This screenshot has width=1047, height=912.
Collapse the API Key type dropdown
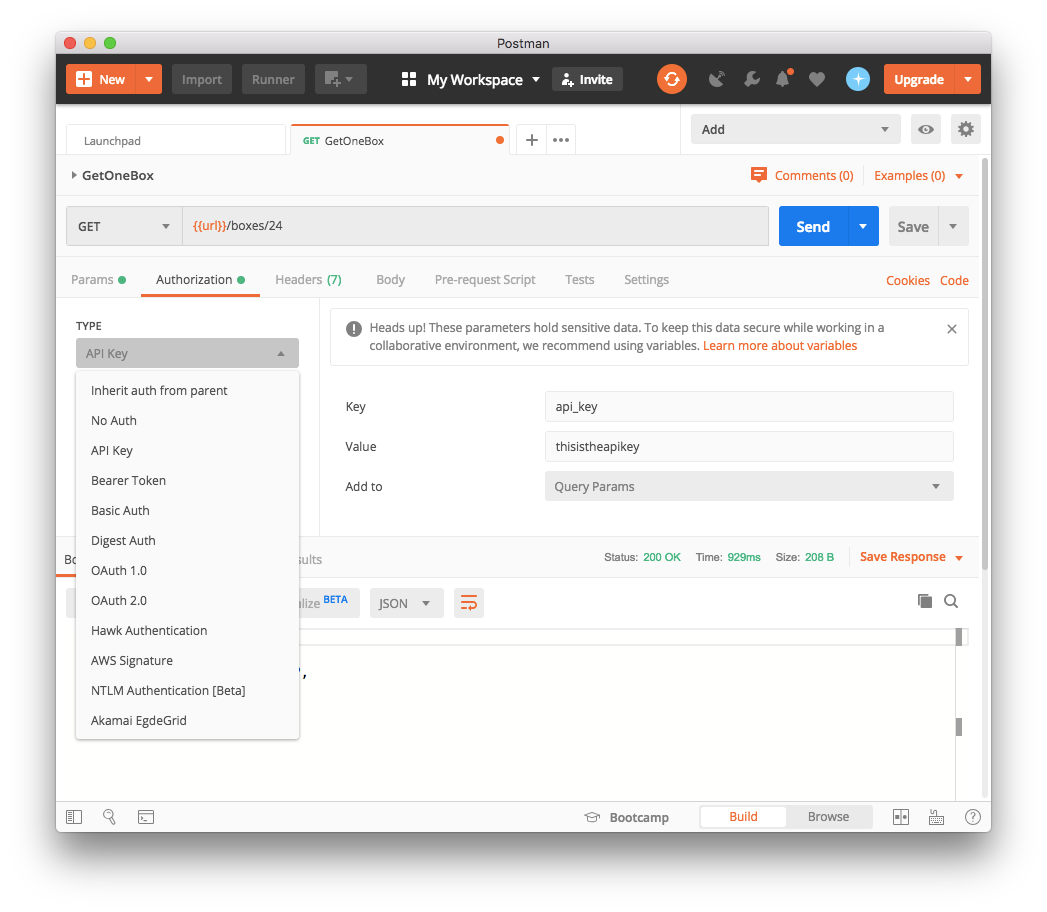coord(187,353)
